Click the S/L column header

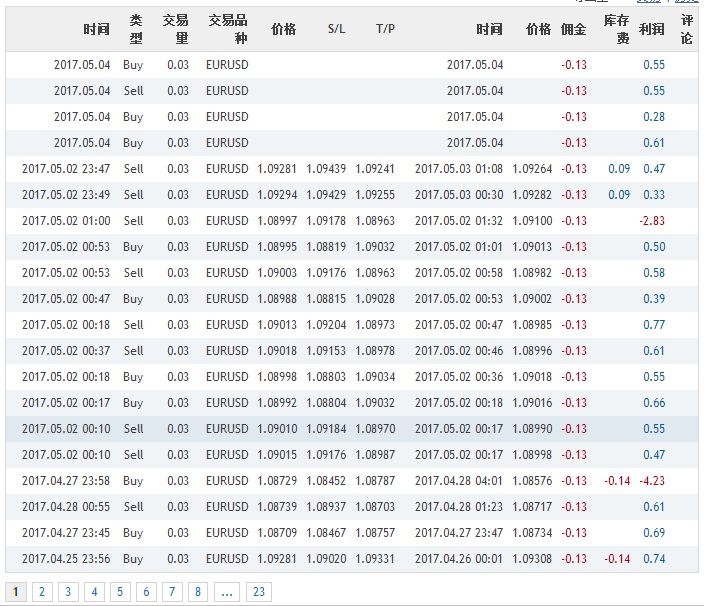[336, 29]
